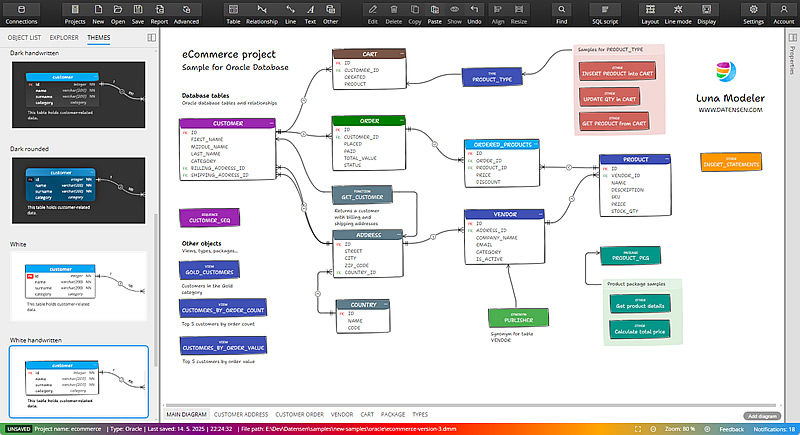Choose the Other objects tool

point(331,14)
